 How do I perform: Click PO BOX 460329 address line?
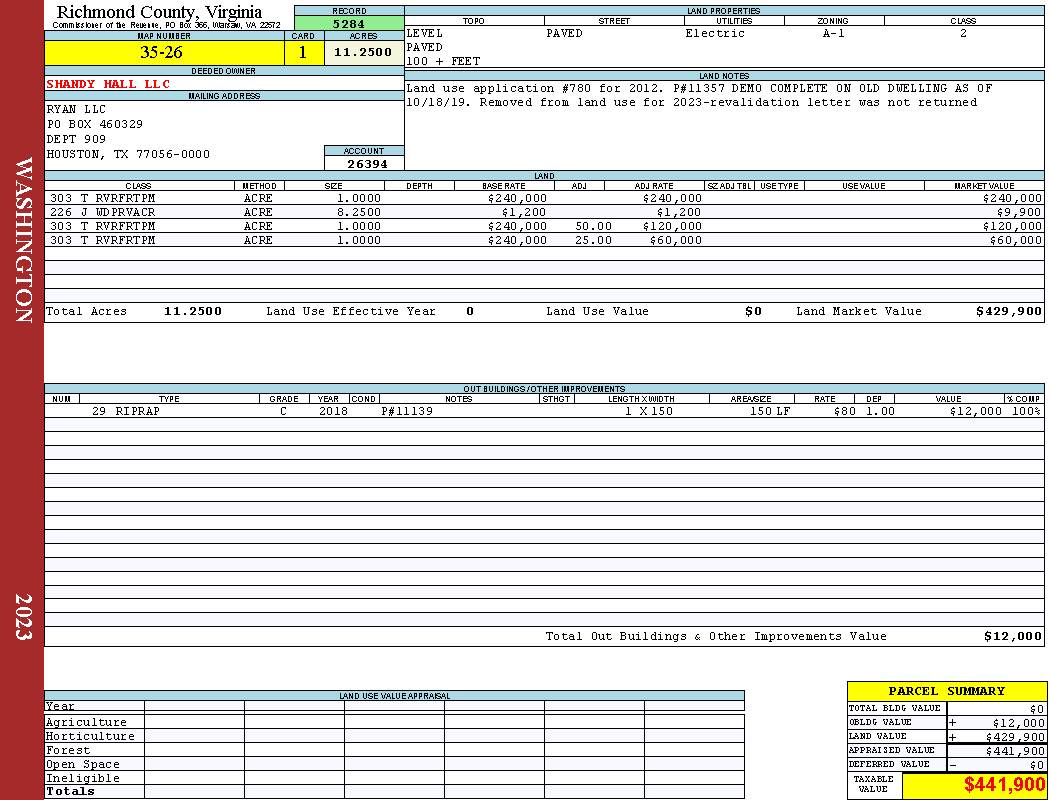[x=94, y=124]
